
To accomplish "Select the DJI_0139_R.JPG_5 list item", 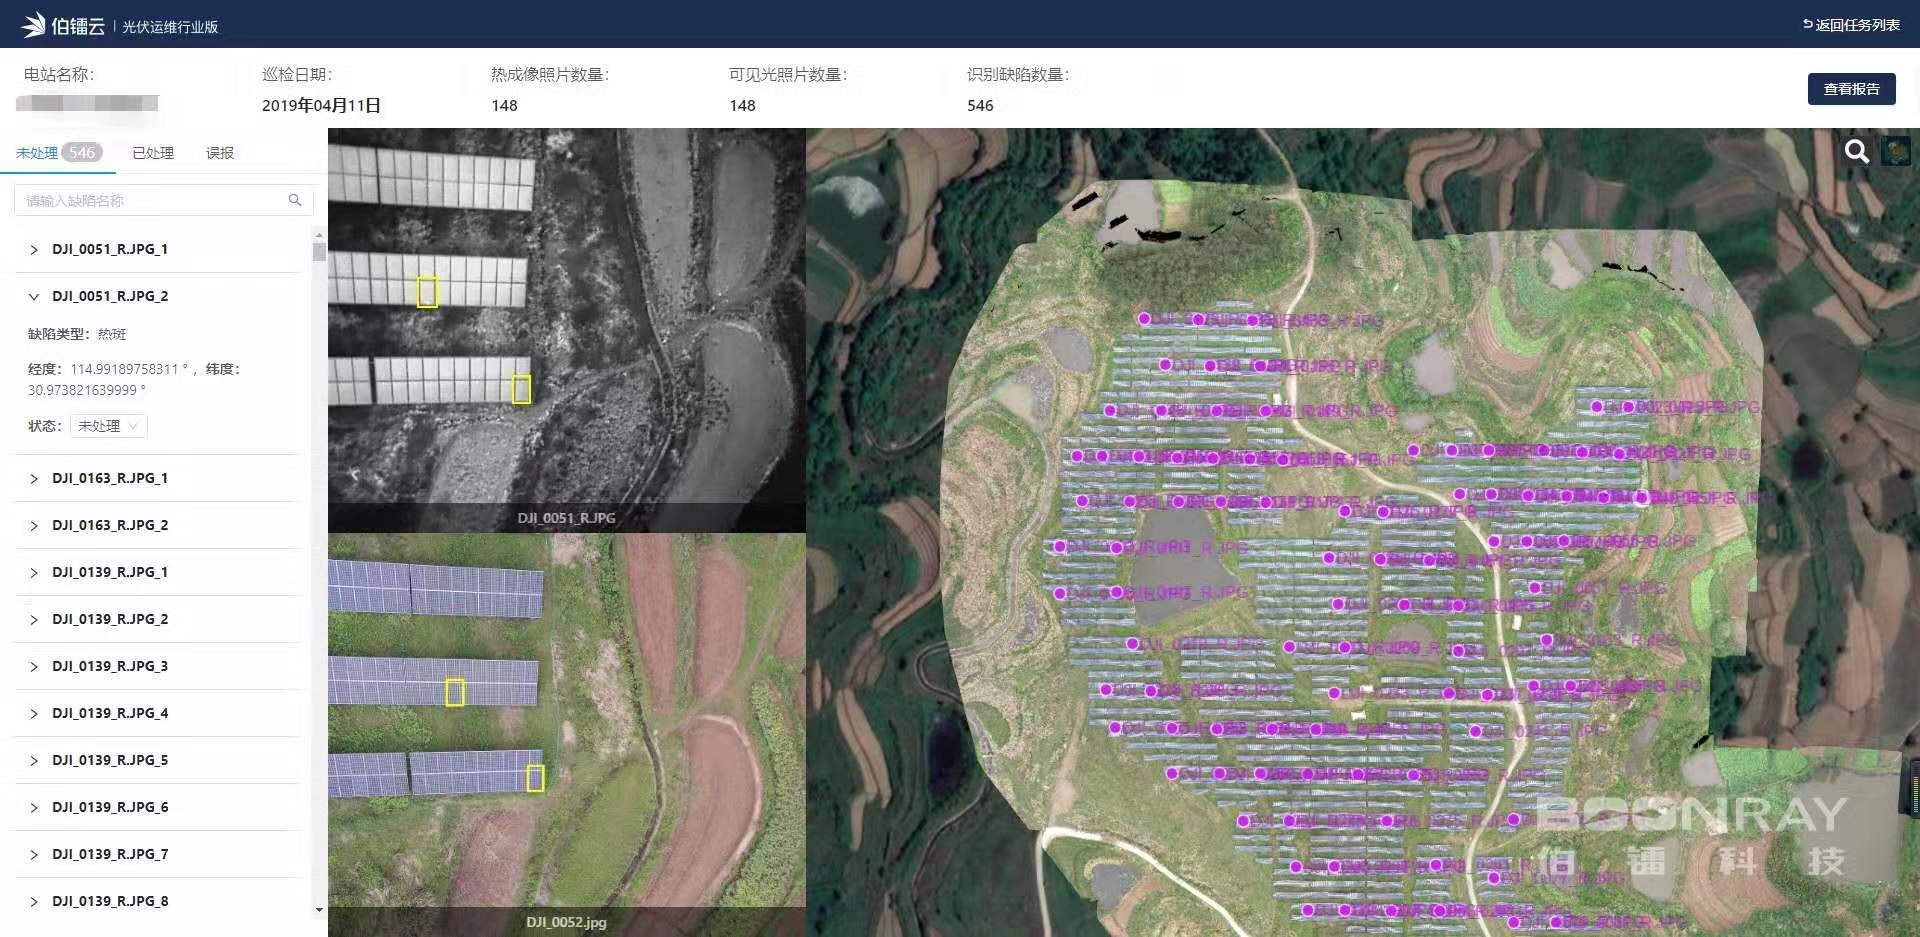I will [110, 760].
